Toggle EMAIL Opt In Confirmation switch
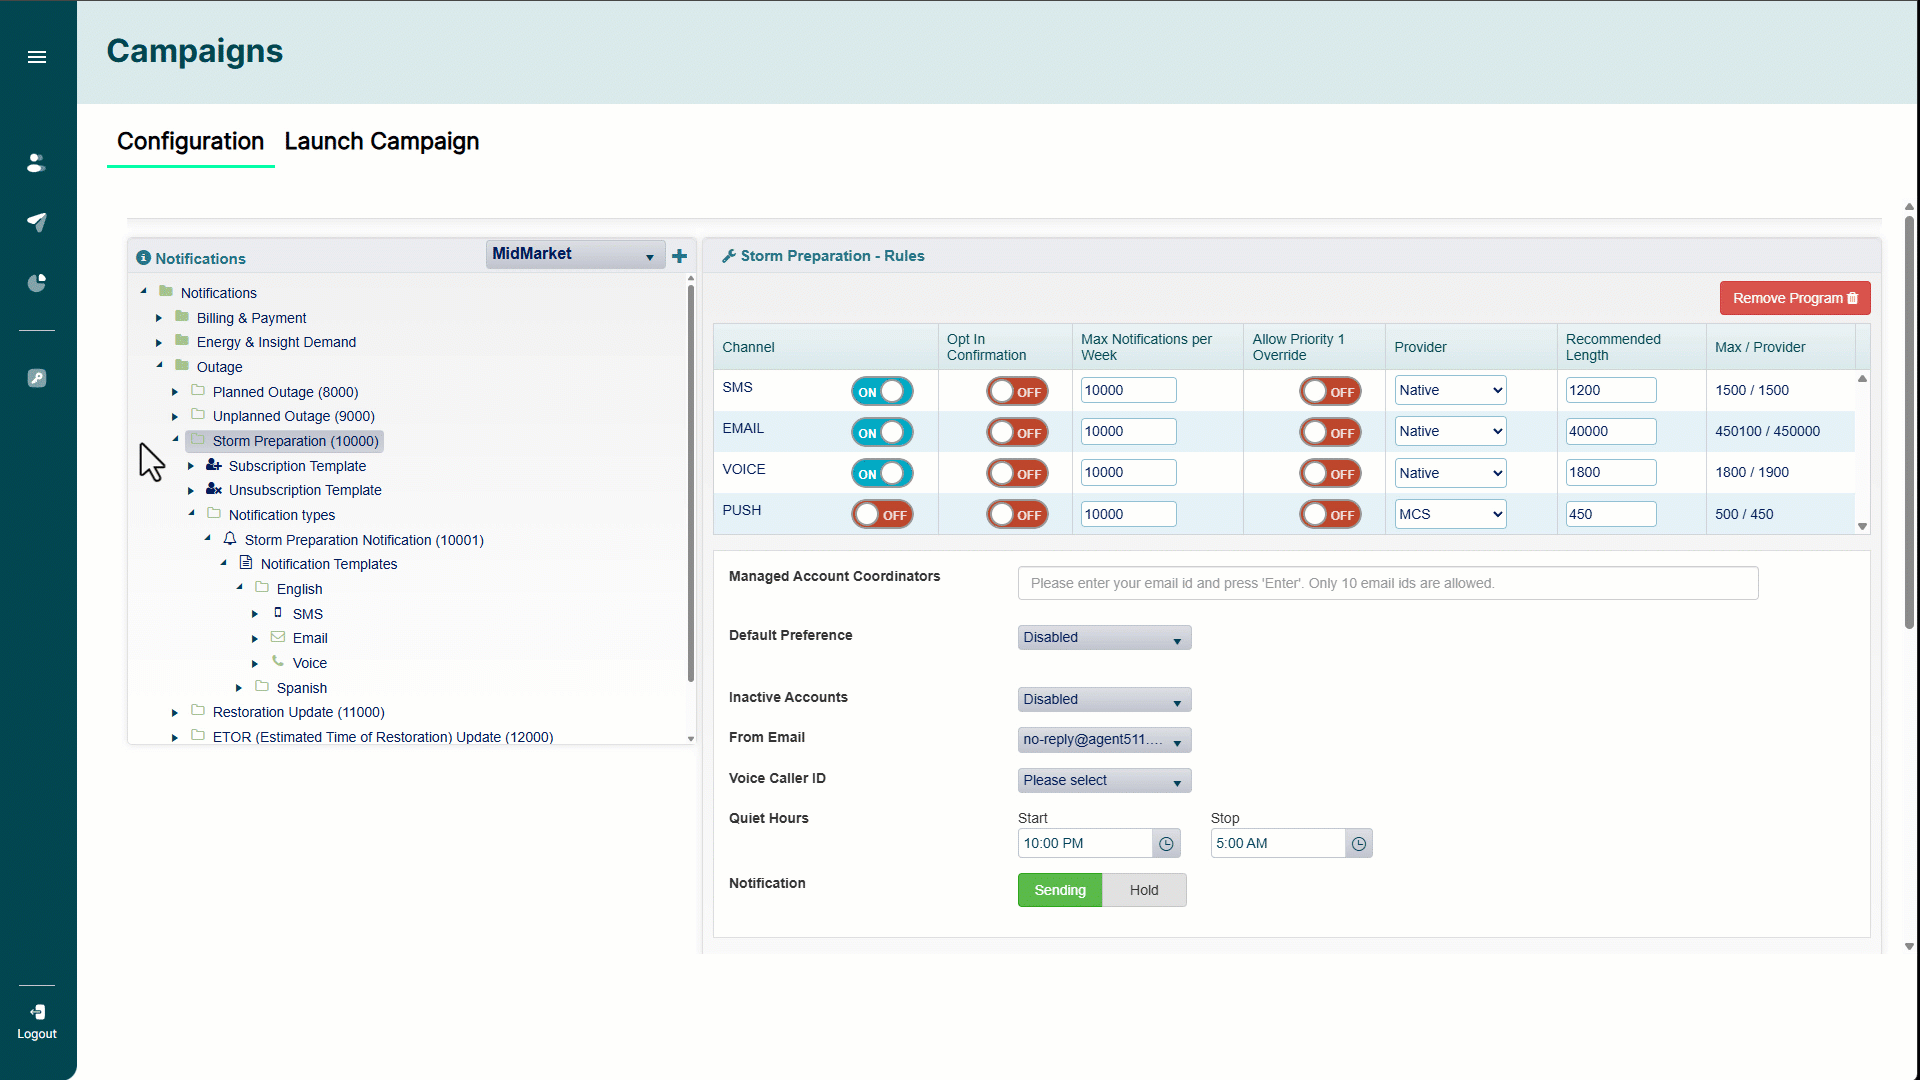1920x1080 pixels. click(x=1017, y=433)
